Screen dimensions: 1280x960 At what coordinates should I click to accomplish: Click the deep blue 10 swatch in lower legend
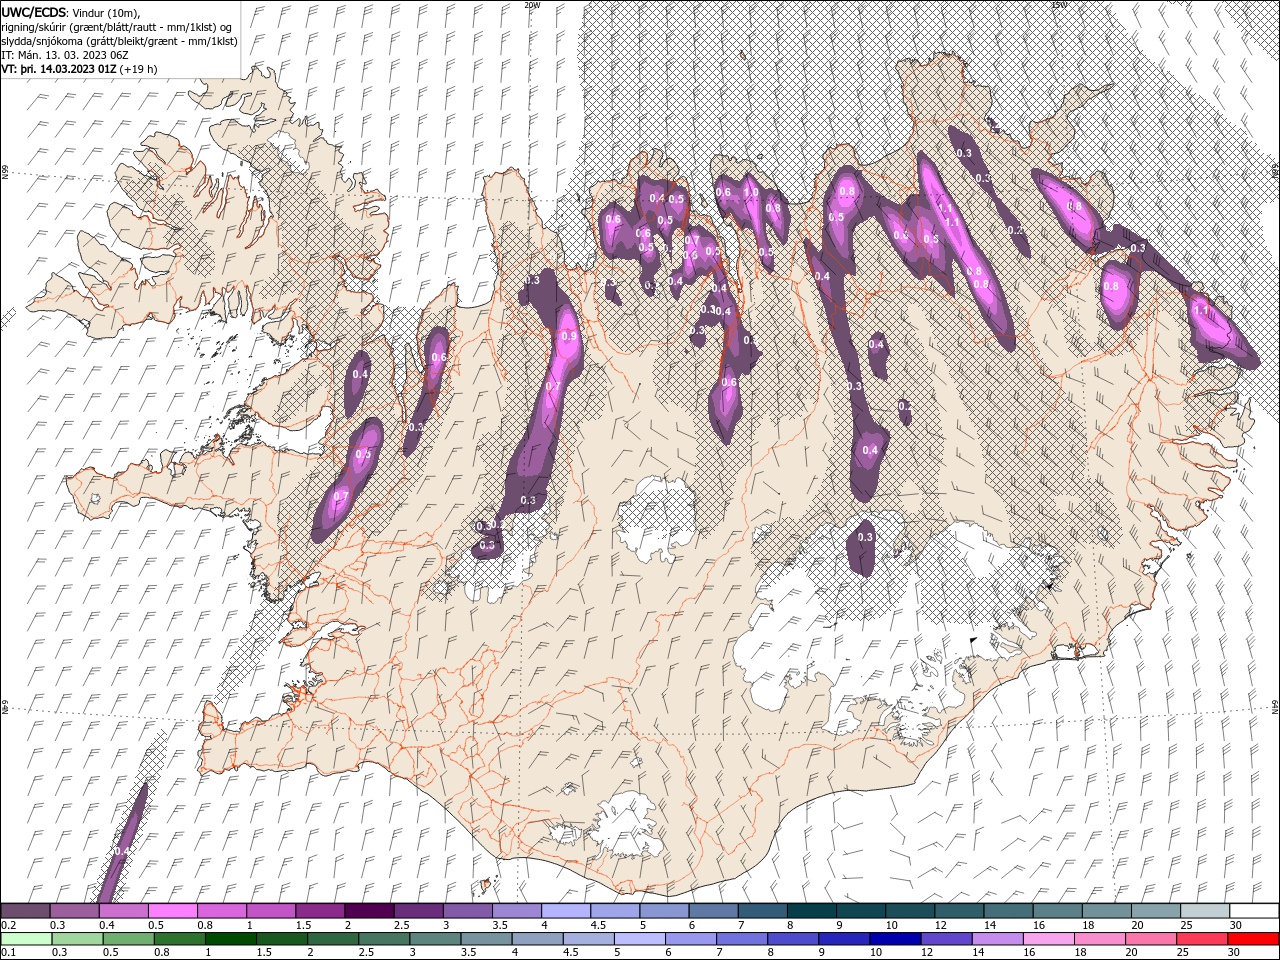tap(894, 939)
